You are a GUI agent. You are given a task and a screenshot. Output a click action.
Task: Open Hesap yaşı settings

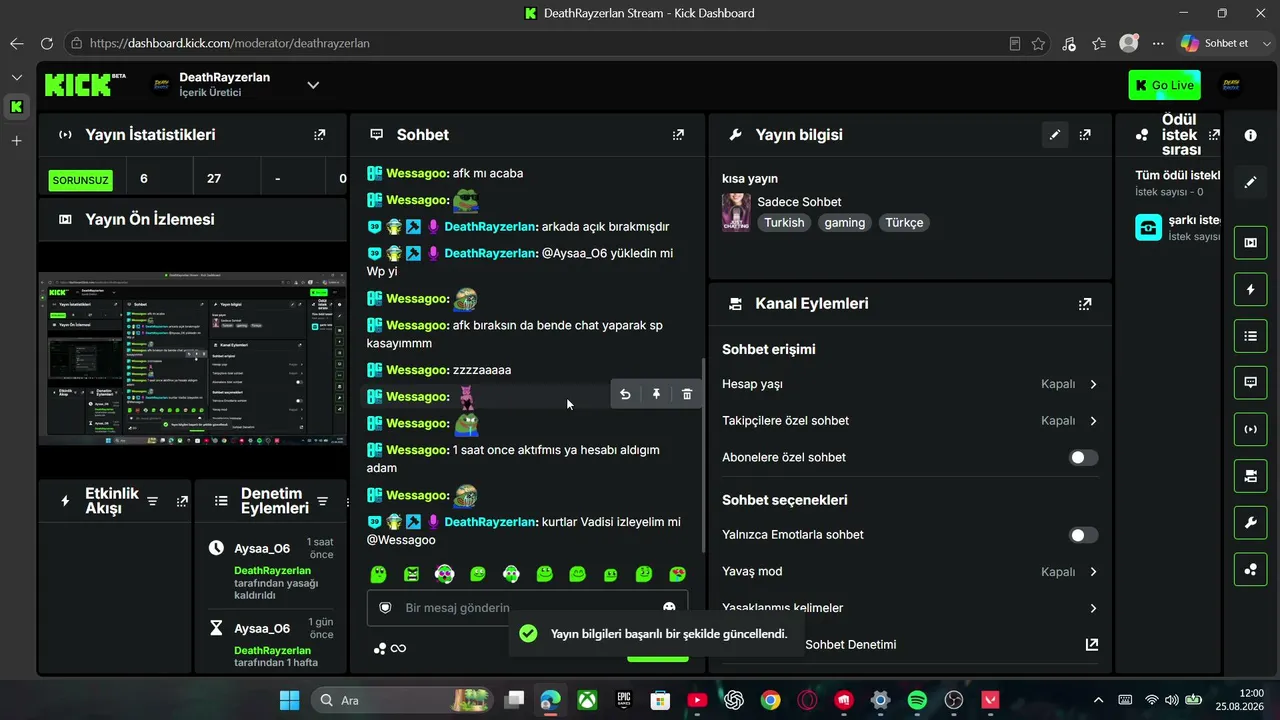tap(910, 384)
